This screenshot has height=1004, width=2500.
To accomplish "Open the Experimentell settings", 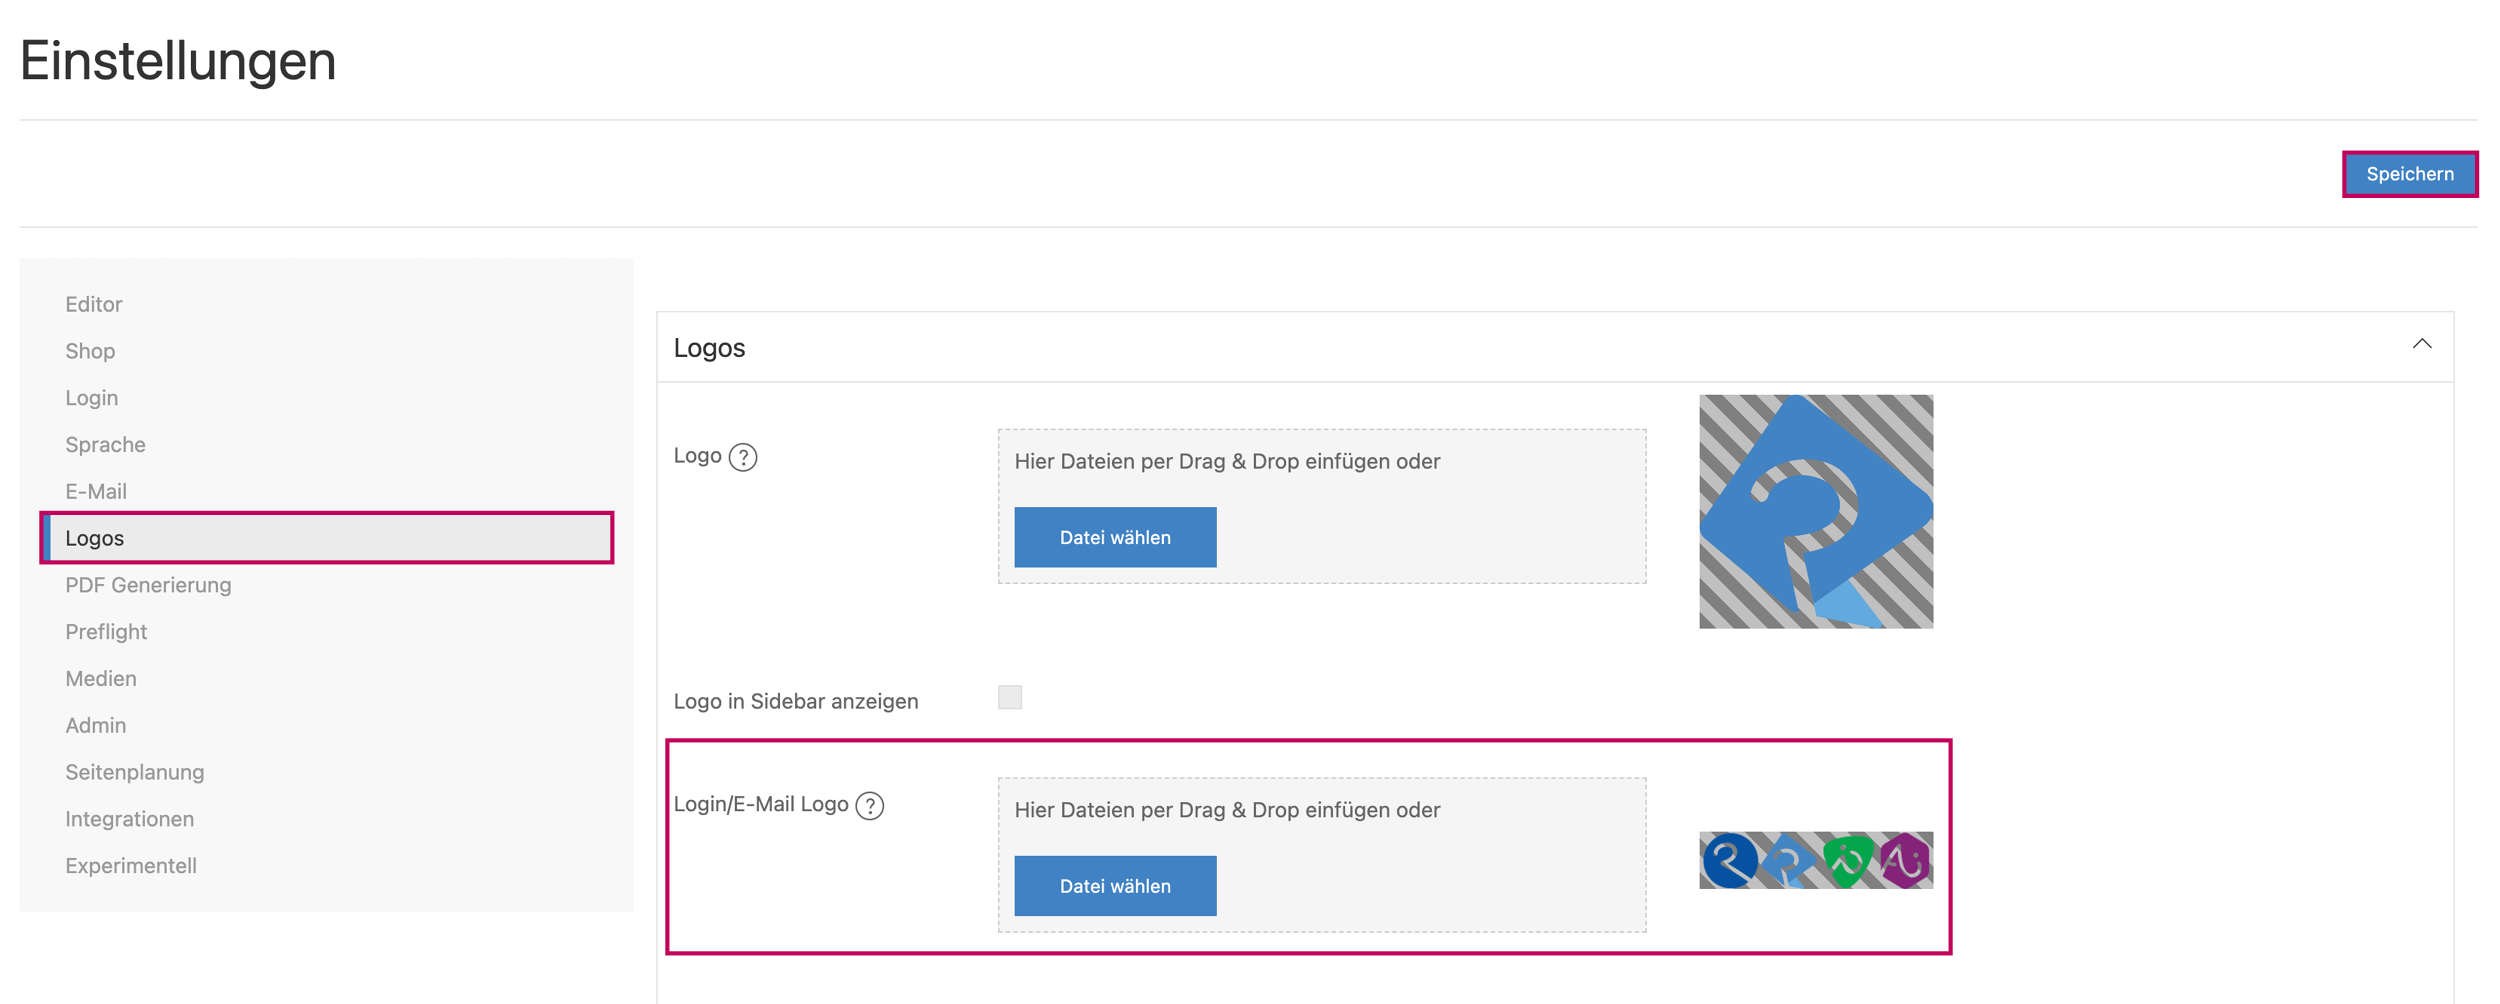I will [131, 866].
